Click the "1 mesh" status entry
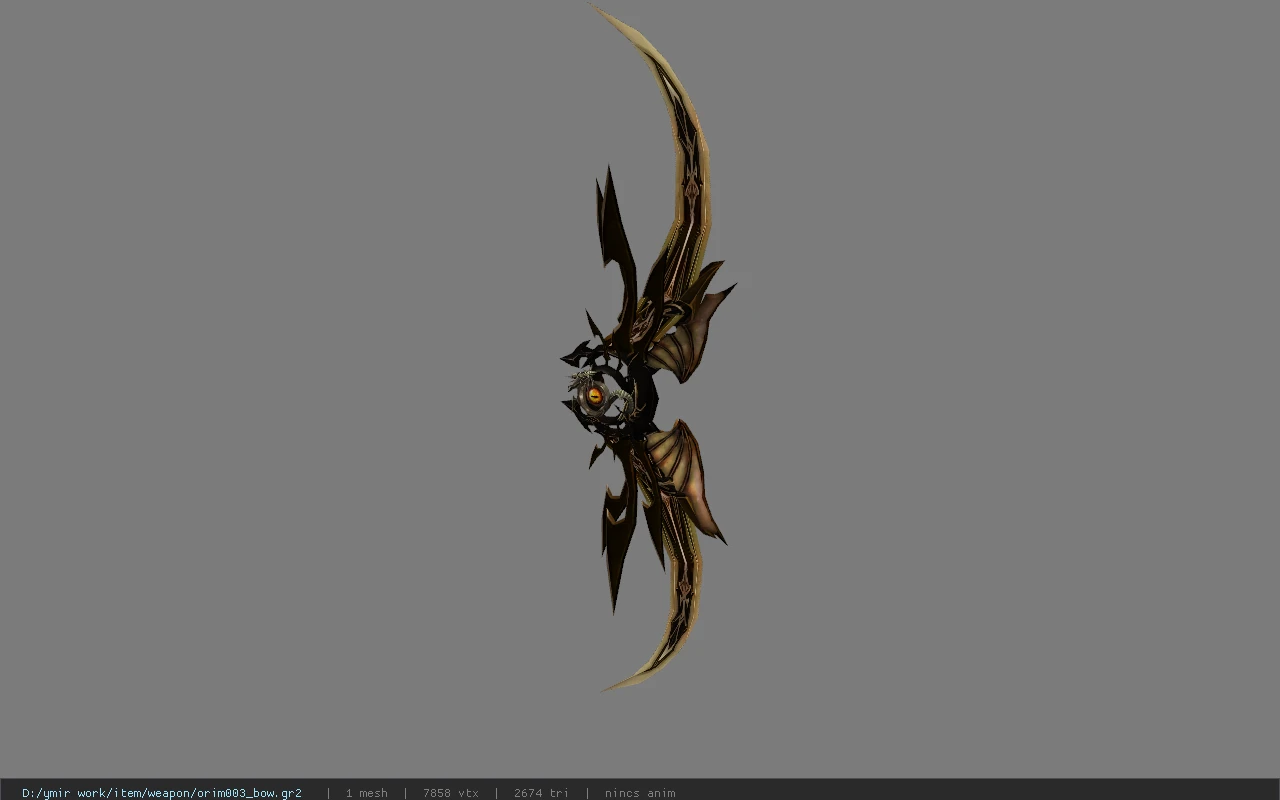 367,793
